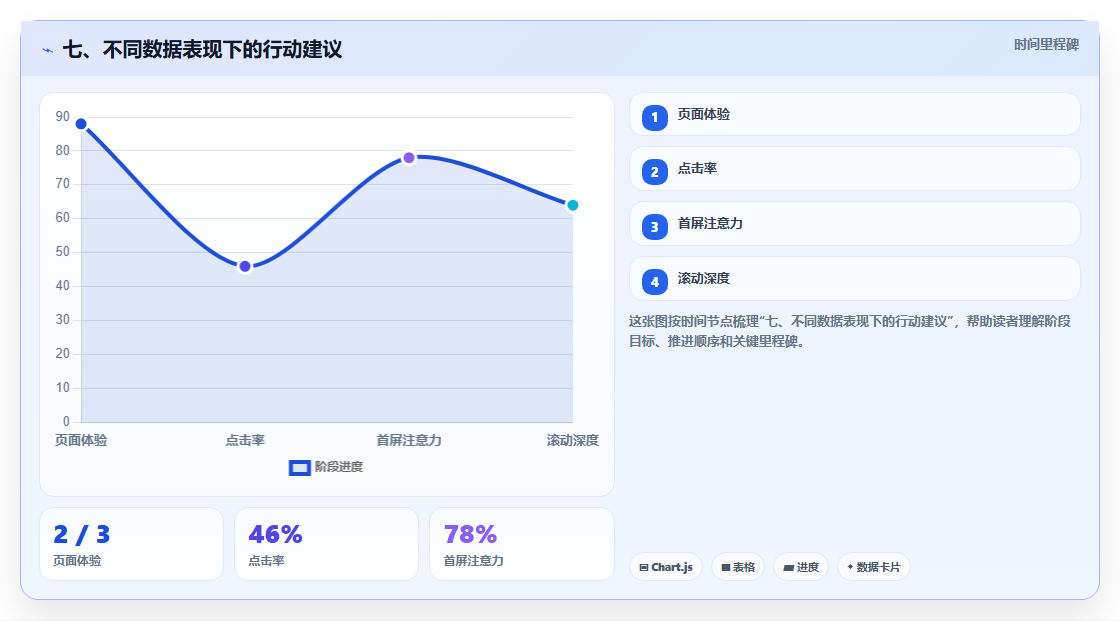Select the purple 首屏注意力 data point
Screen dimensions: 1120x621
pos(409,158)
